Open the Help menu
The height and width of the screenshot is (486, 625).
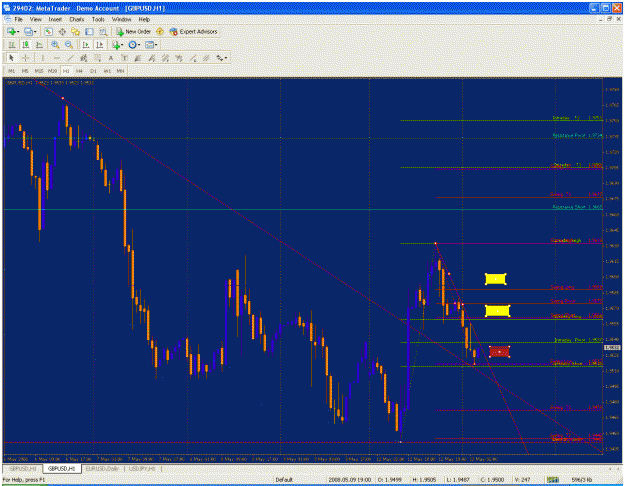[x=144, y=19]
